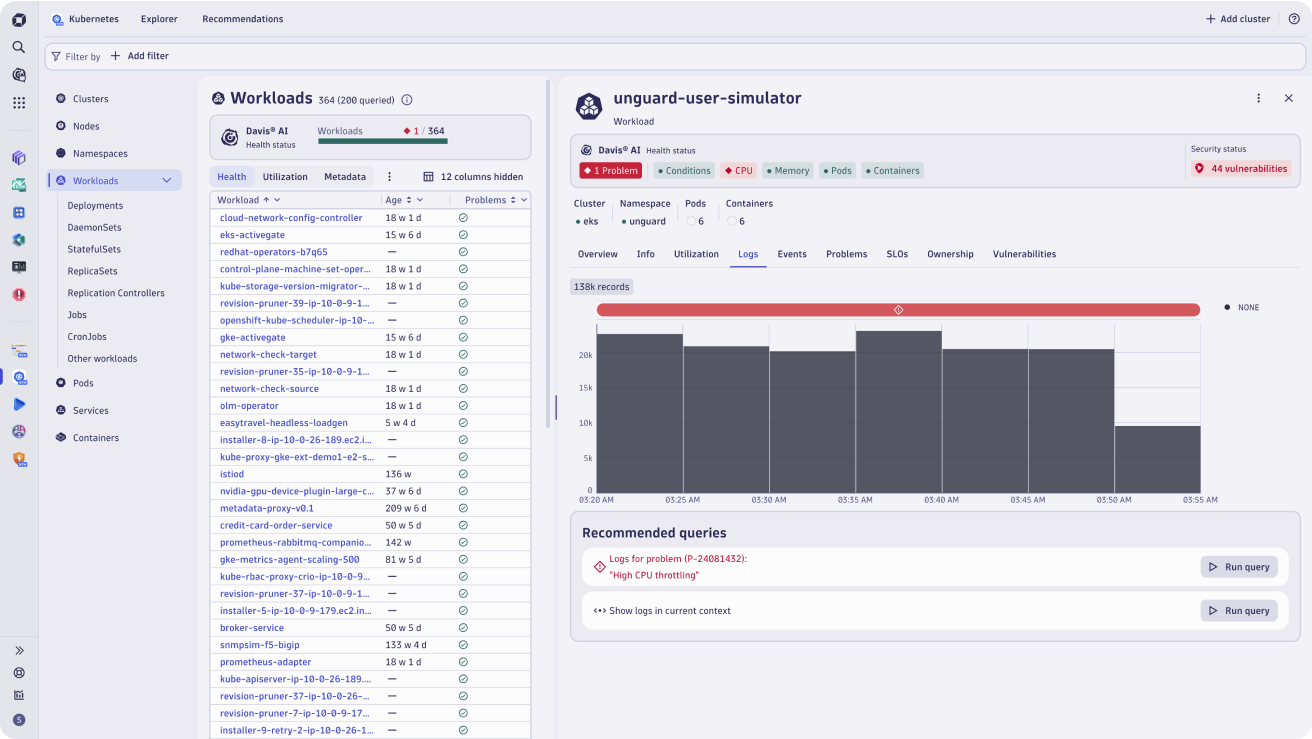Viewport: 1312px width, 739px height.
Task: Open the 12 columns hidden selector
Action: [473, 177]
